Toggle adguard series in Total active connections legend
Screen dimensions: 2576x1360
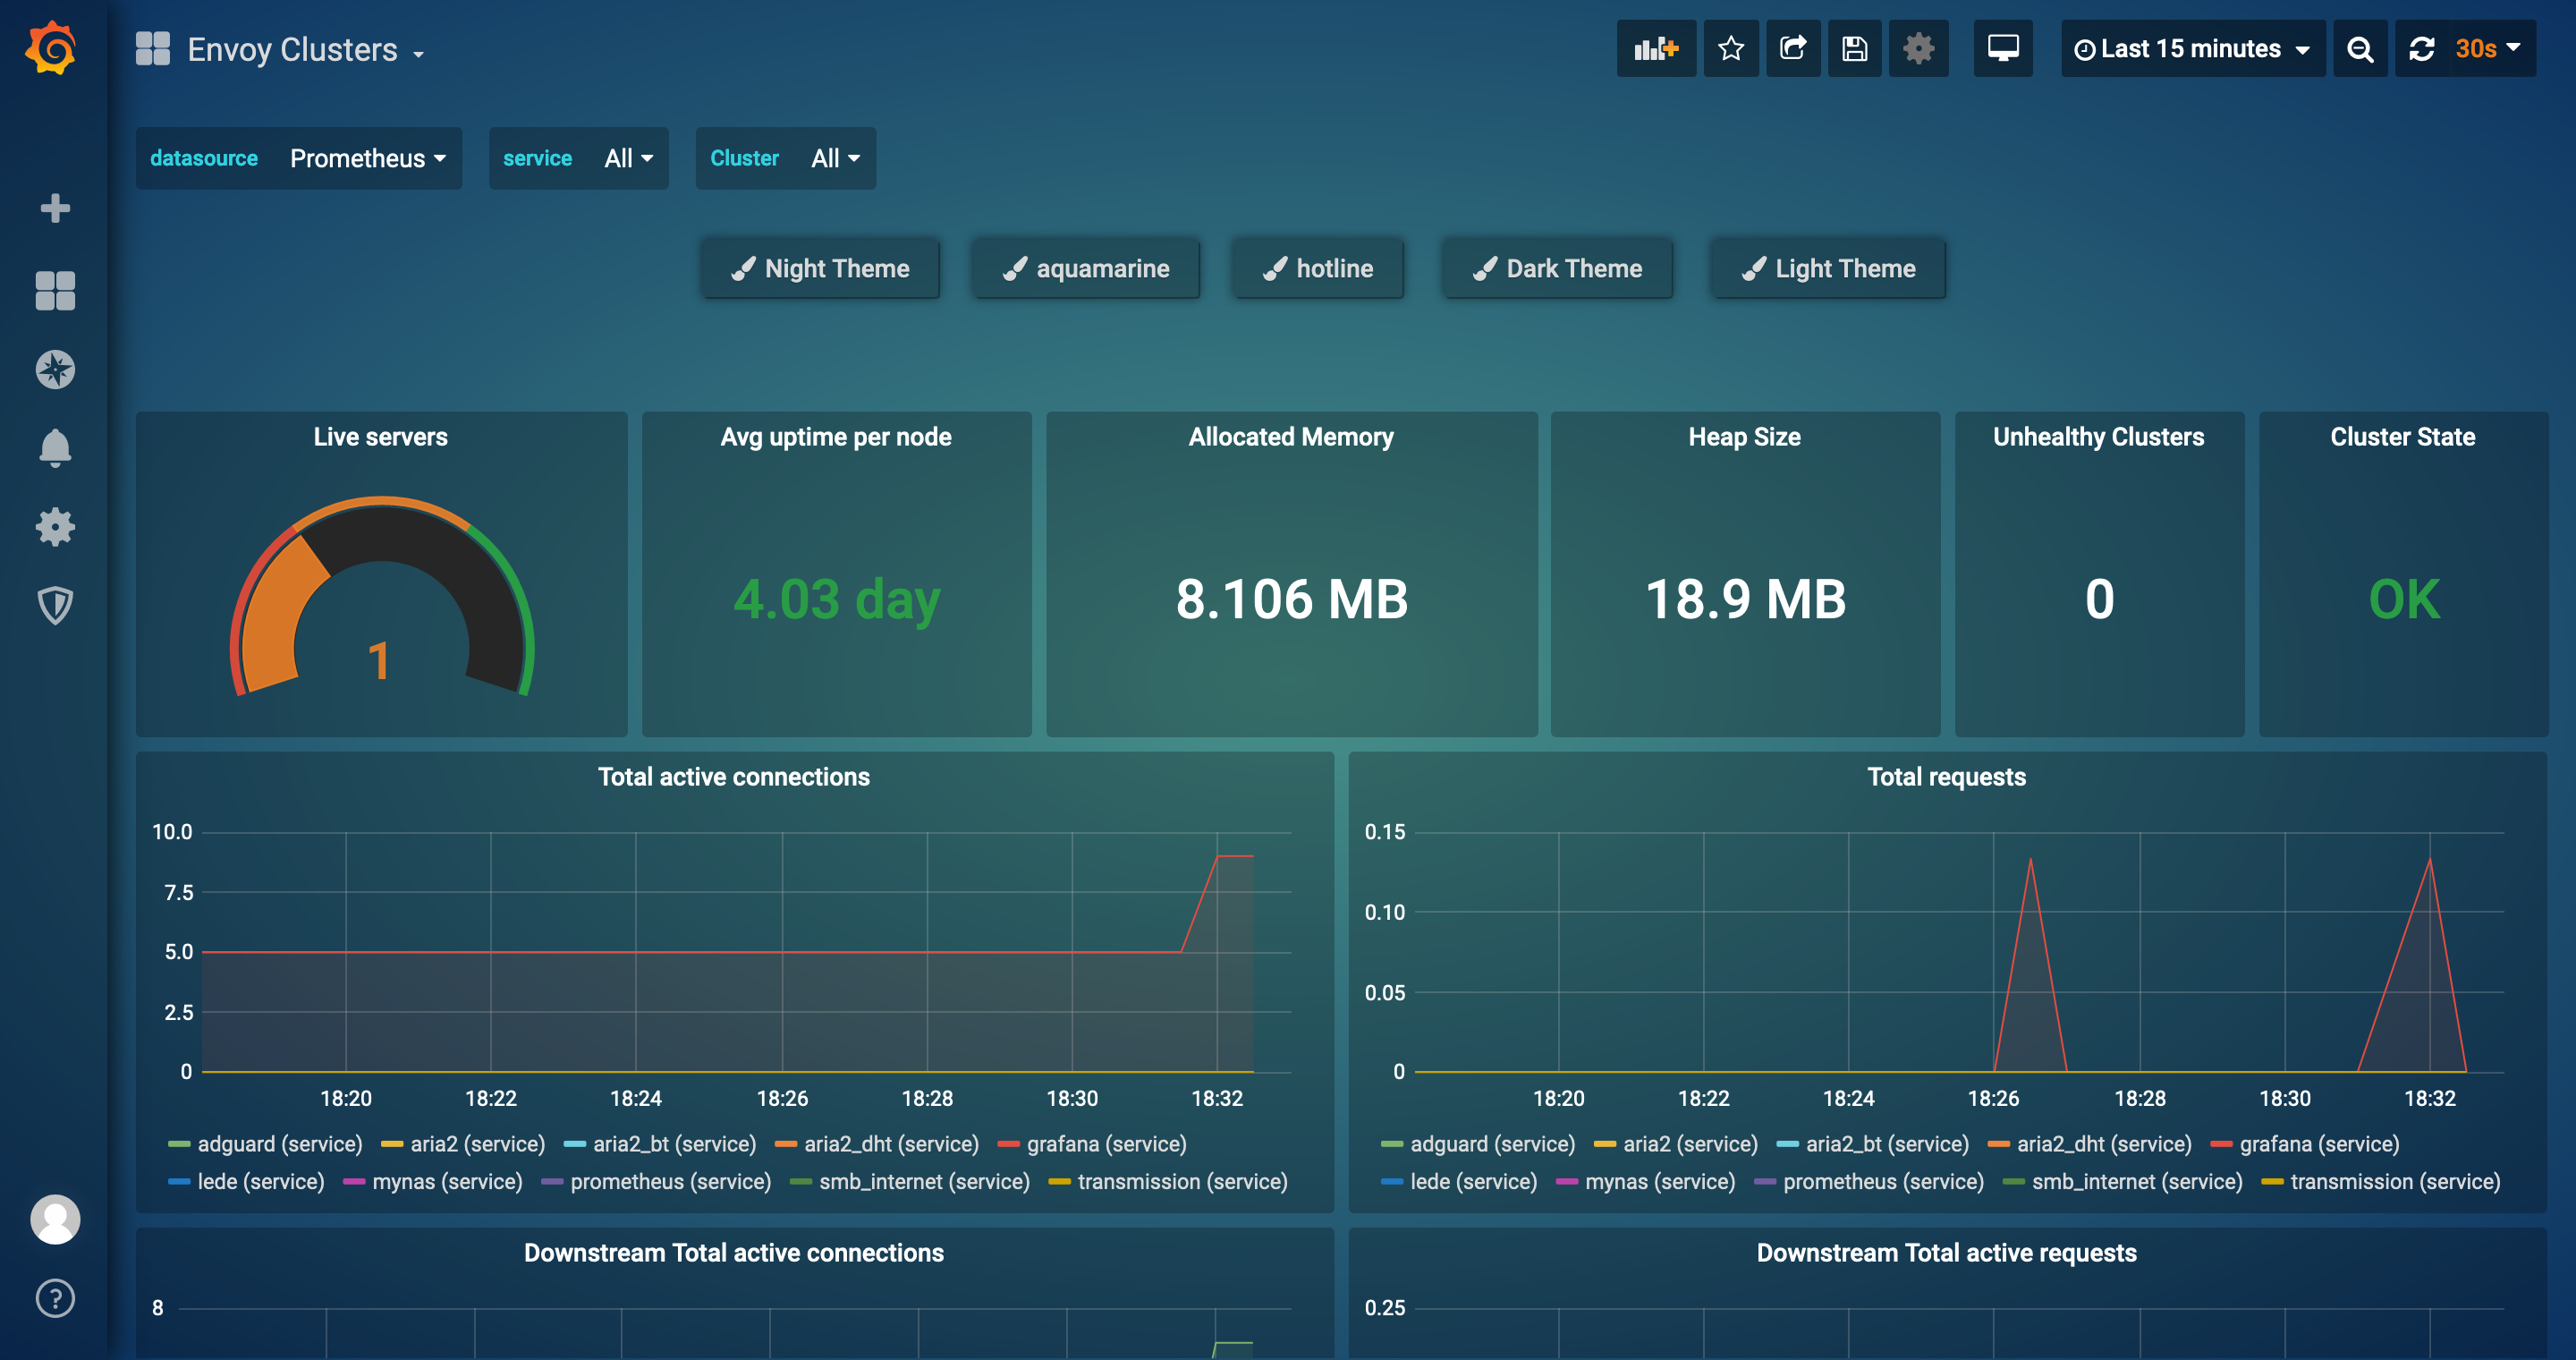pyautogui.click(x=279, y=1144)
